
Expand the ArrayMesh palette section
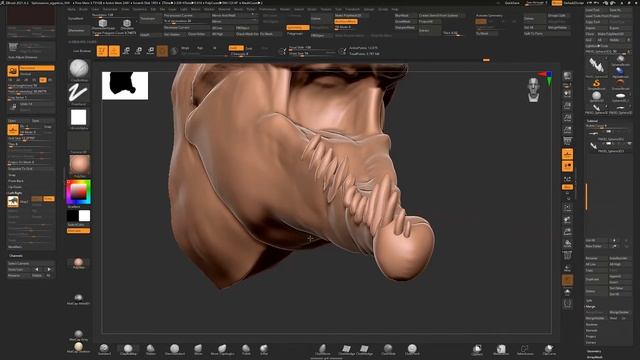point(595,357)
